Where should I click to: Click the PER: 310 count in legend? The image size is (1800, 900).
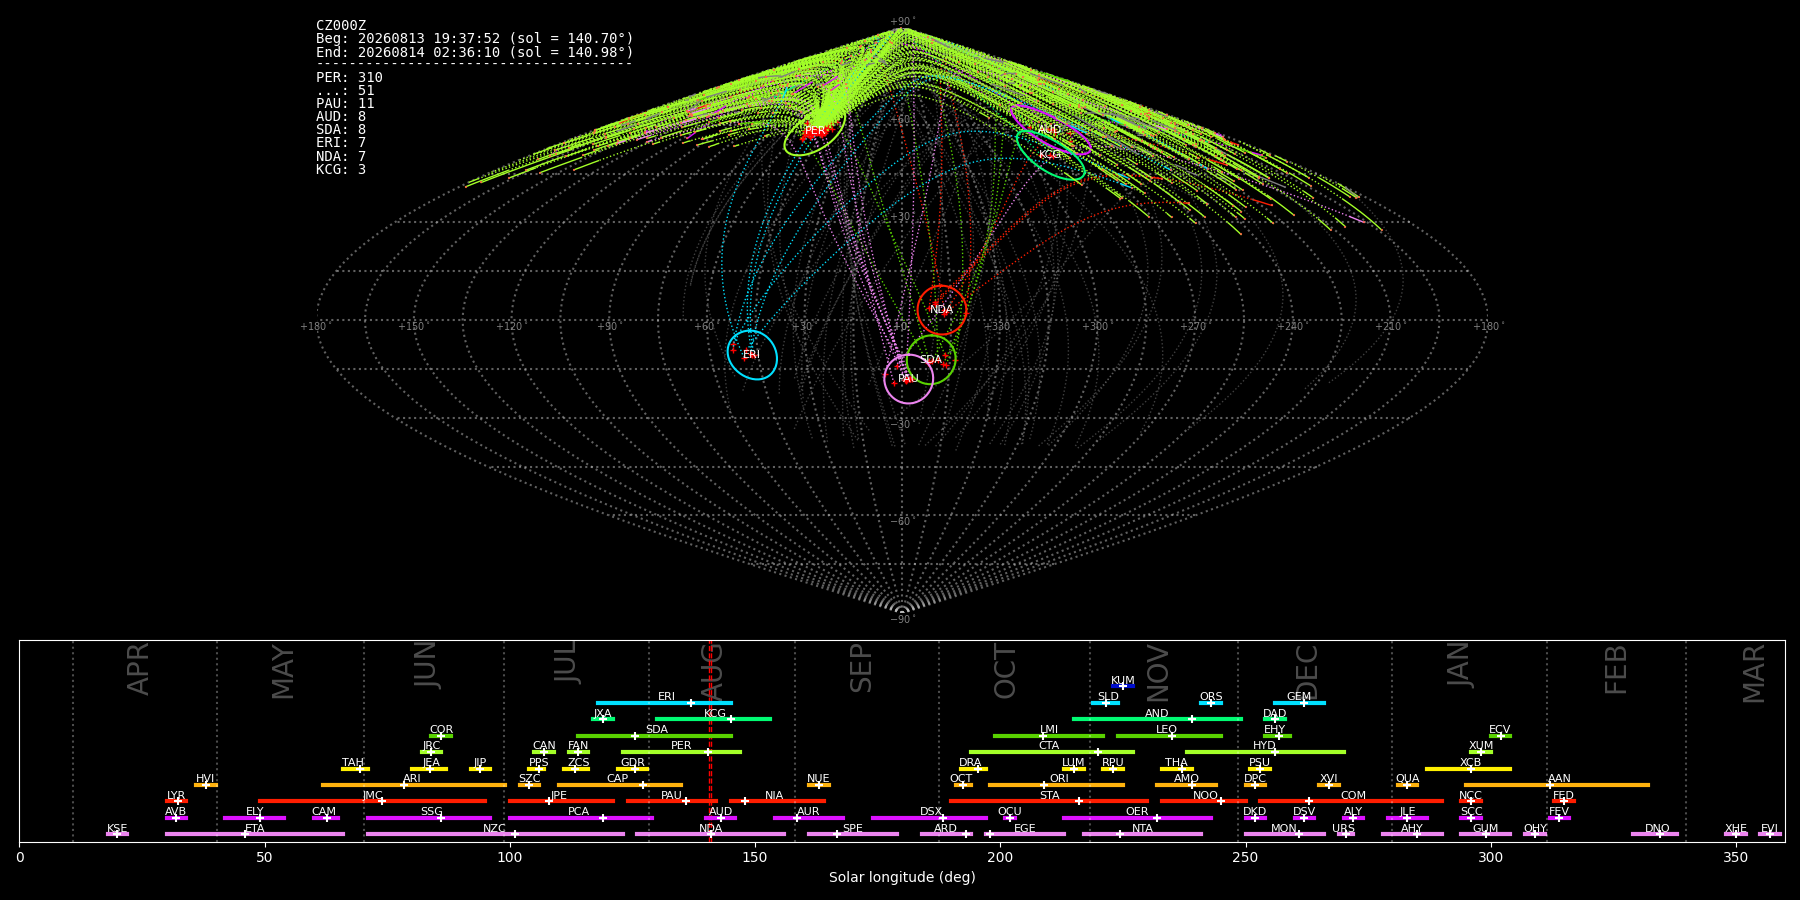point(349,78)
